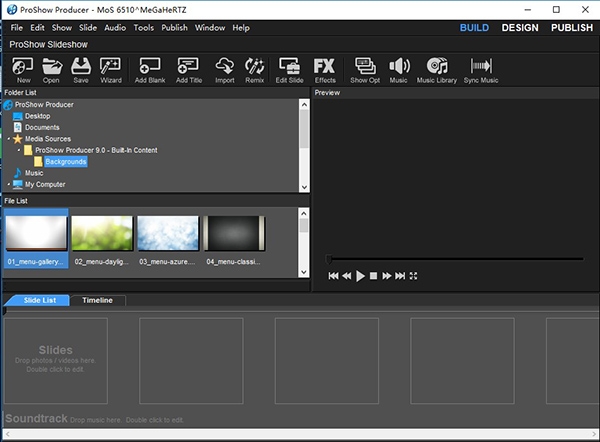Collapse the Media Sources tree node

coord(9,139)
